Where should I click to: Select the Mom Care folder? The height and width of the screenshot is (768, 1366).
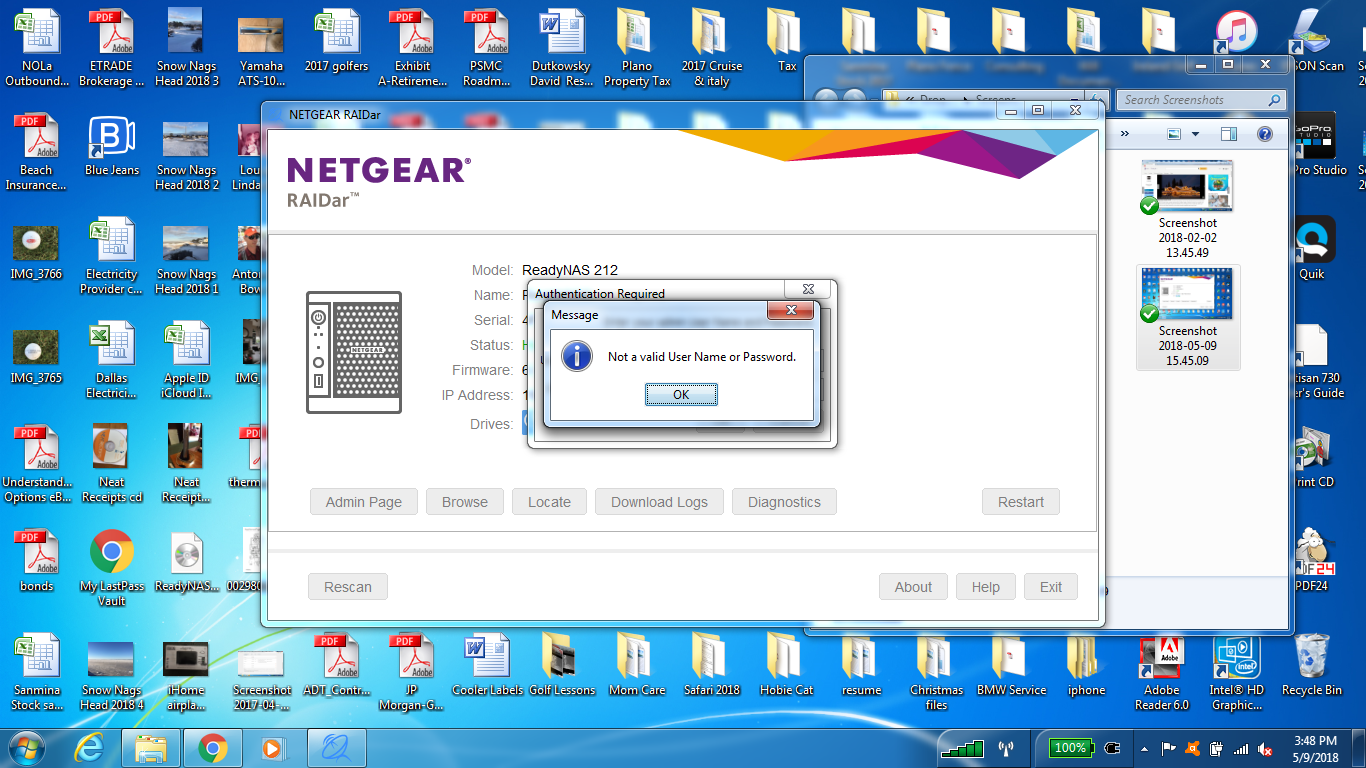point(637,664)
